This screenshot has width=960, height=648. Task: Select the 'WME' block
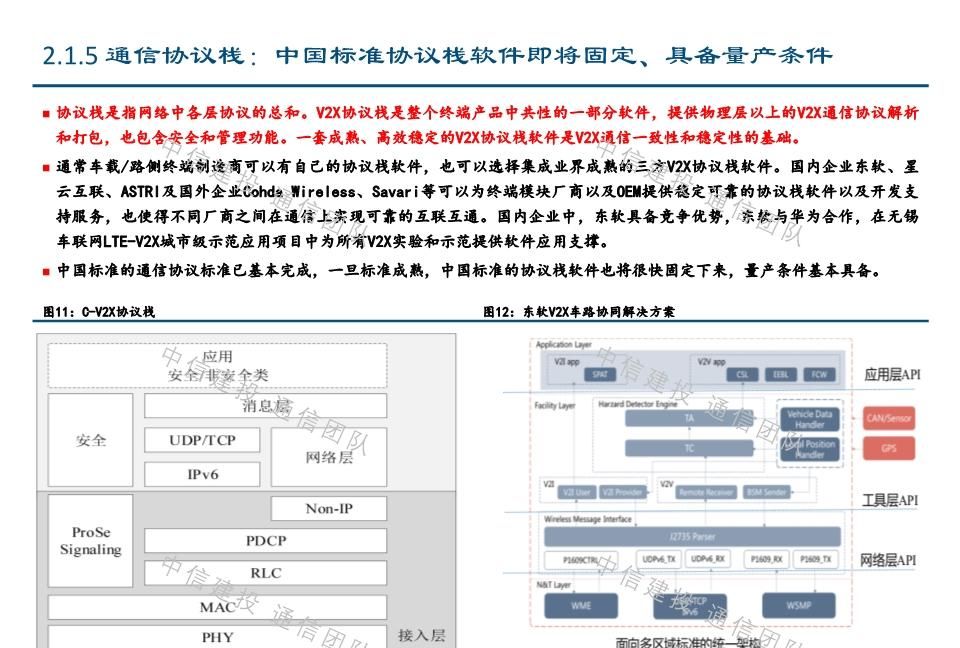[581, 605]
